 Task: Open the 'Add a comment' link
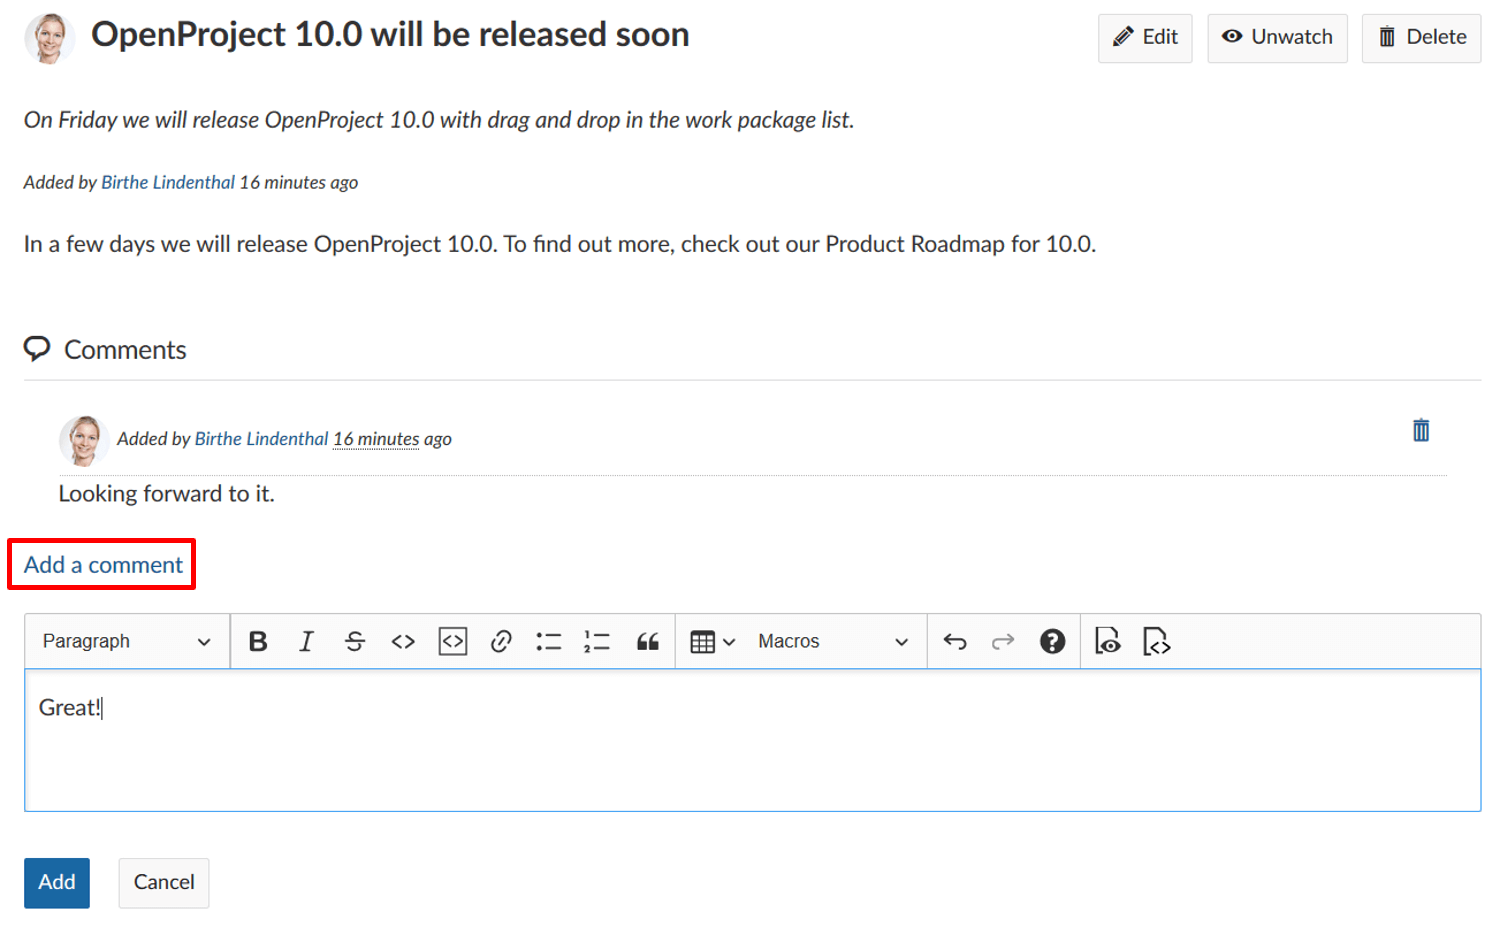(103, 565)
